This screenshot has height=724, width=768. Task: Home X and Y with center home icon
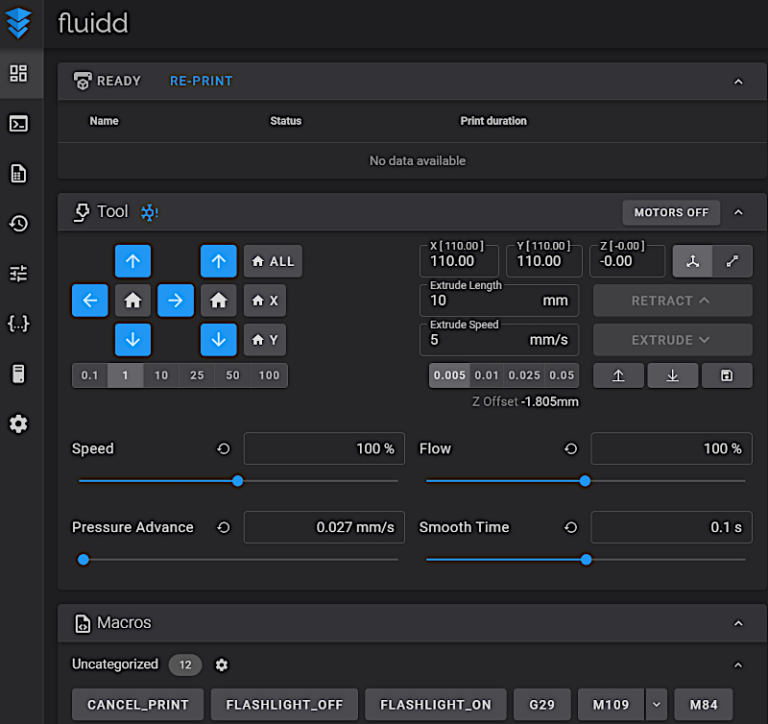click(x=132, y=300)
